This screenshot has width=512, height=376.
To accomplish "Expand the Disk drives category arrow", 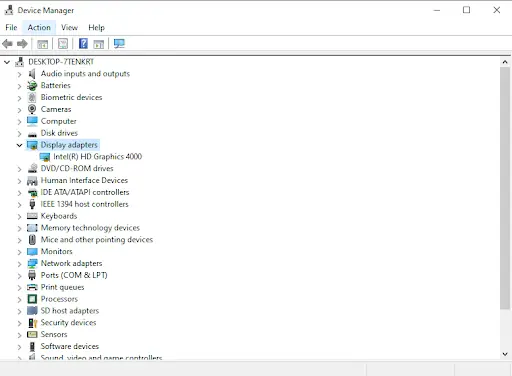I will [19, 133].
